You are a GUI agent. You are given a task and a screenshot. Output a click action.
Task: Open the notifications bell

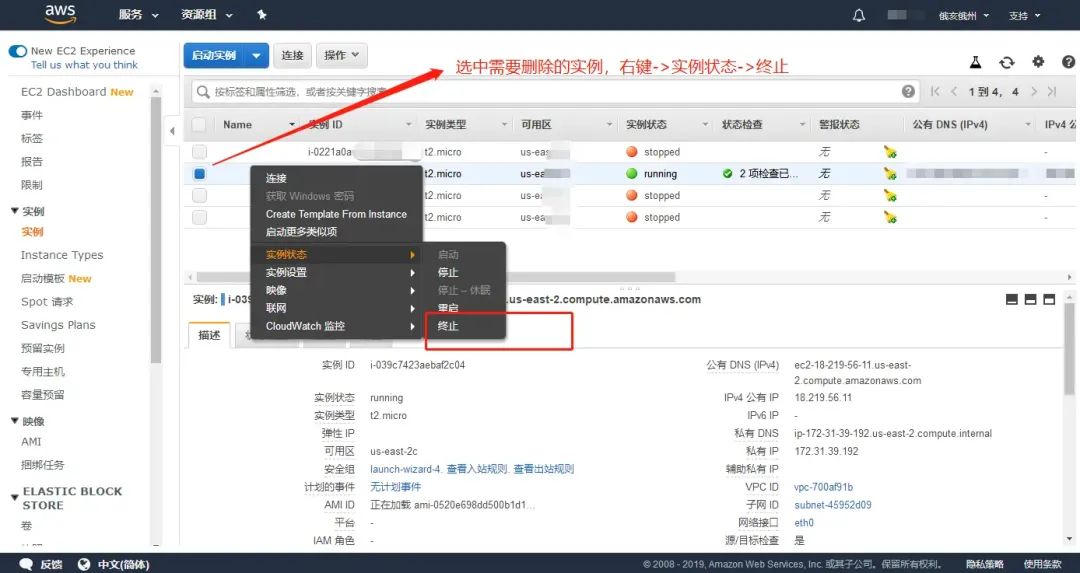point(859,15)
